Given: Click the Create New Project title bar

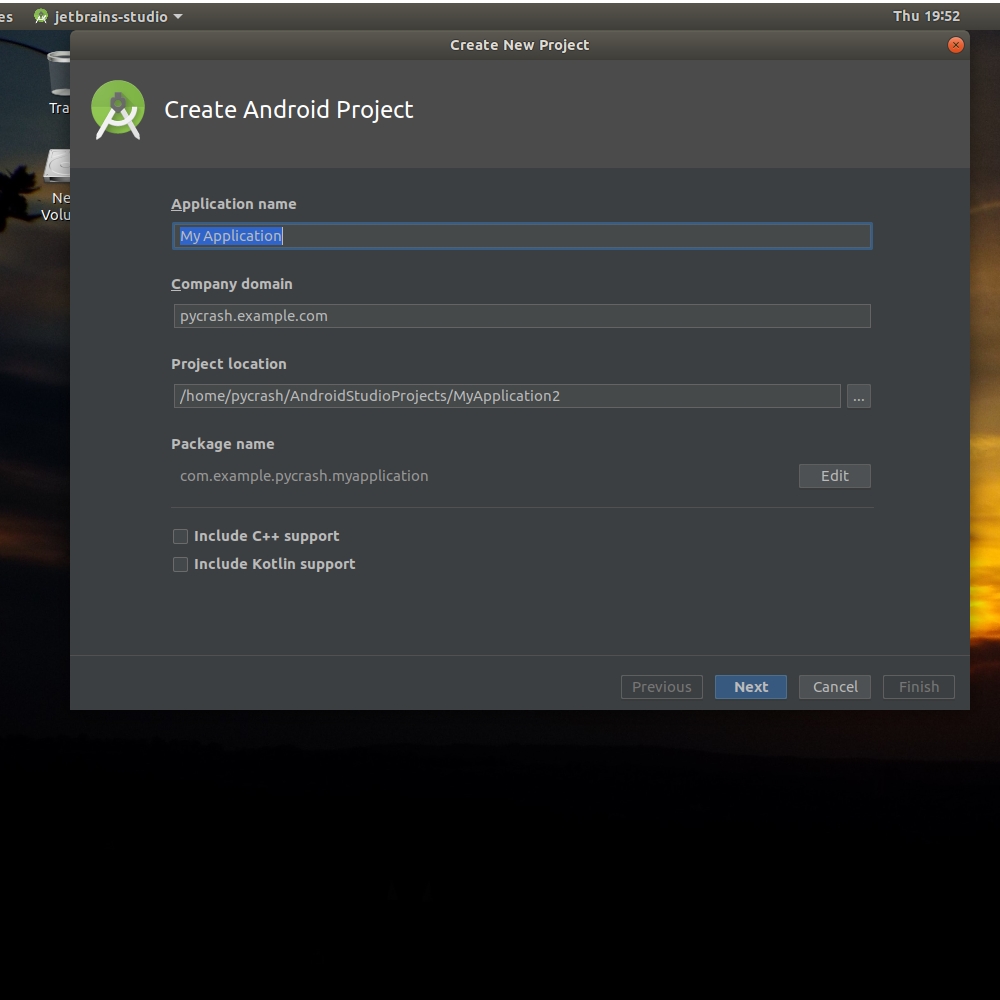Looking at the screenshot, I should (x=519, y=44).
